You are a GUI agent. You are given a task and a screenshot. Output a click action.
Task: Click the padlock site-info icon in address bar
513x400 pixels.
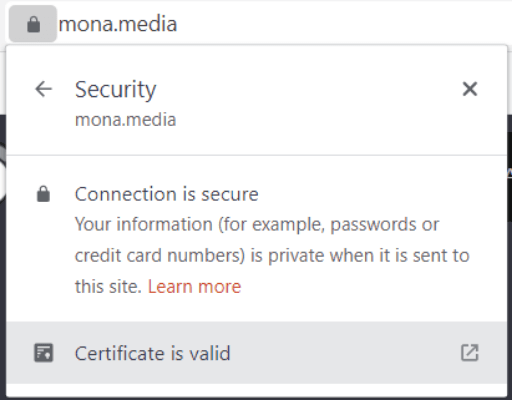33,24
